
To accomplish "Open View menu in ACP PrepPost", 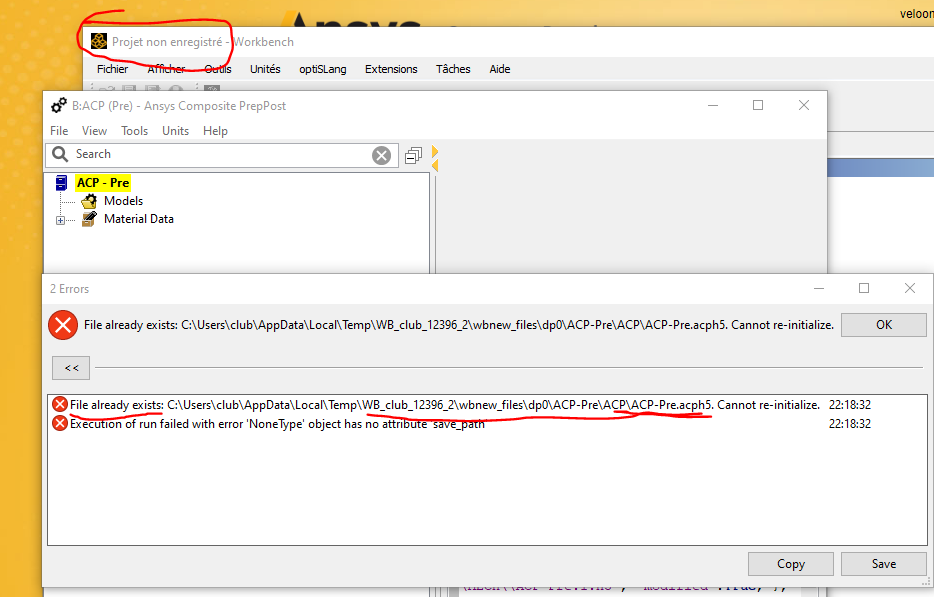I will click(94, 130).
